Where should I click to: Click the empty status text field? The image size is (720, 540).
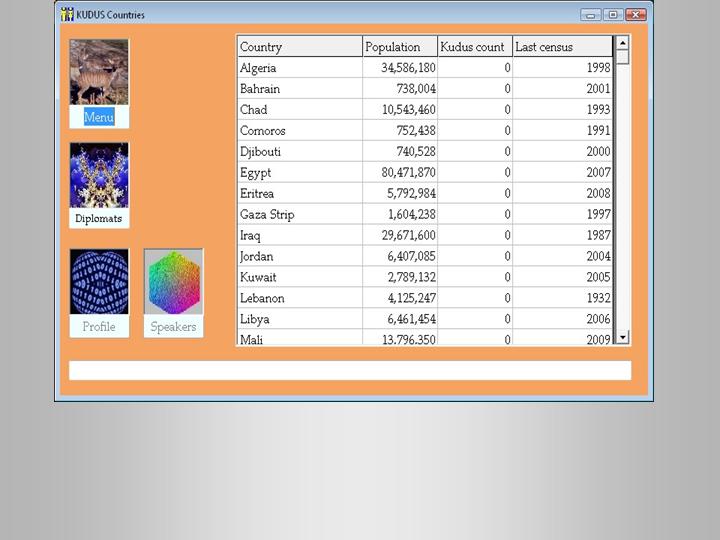point(350,371)
